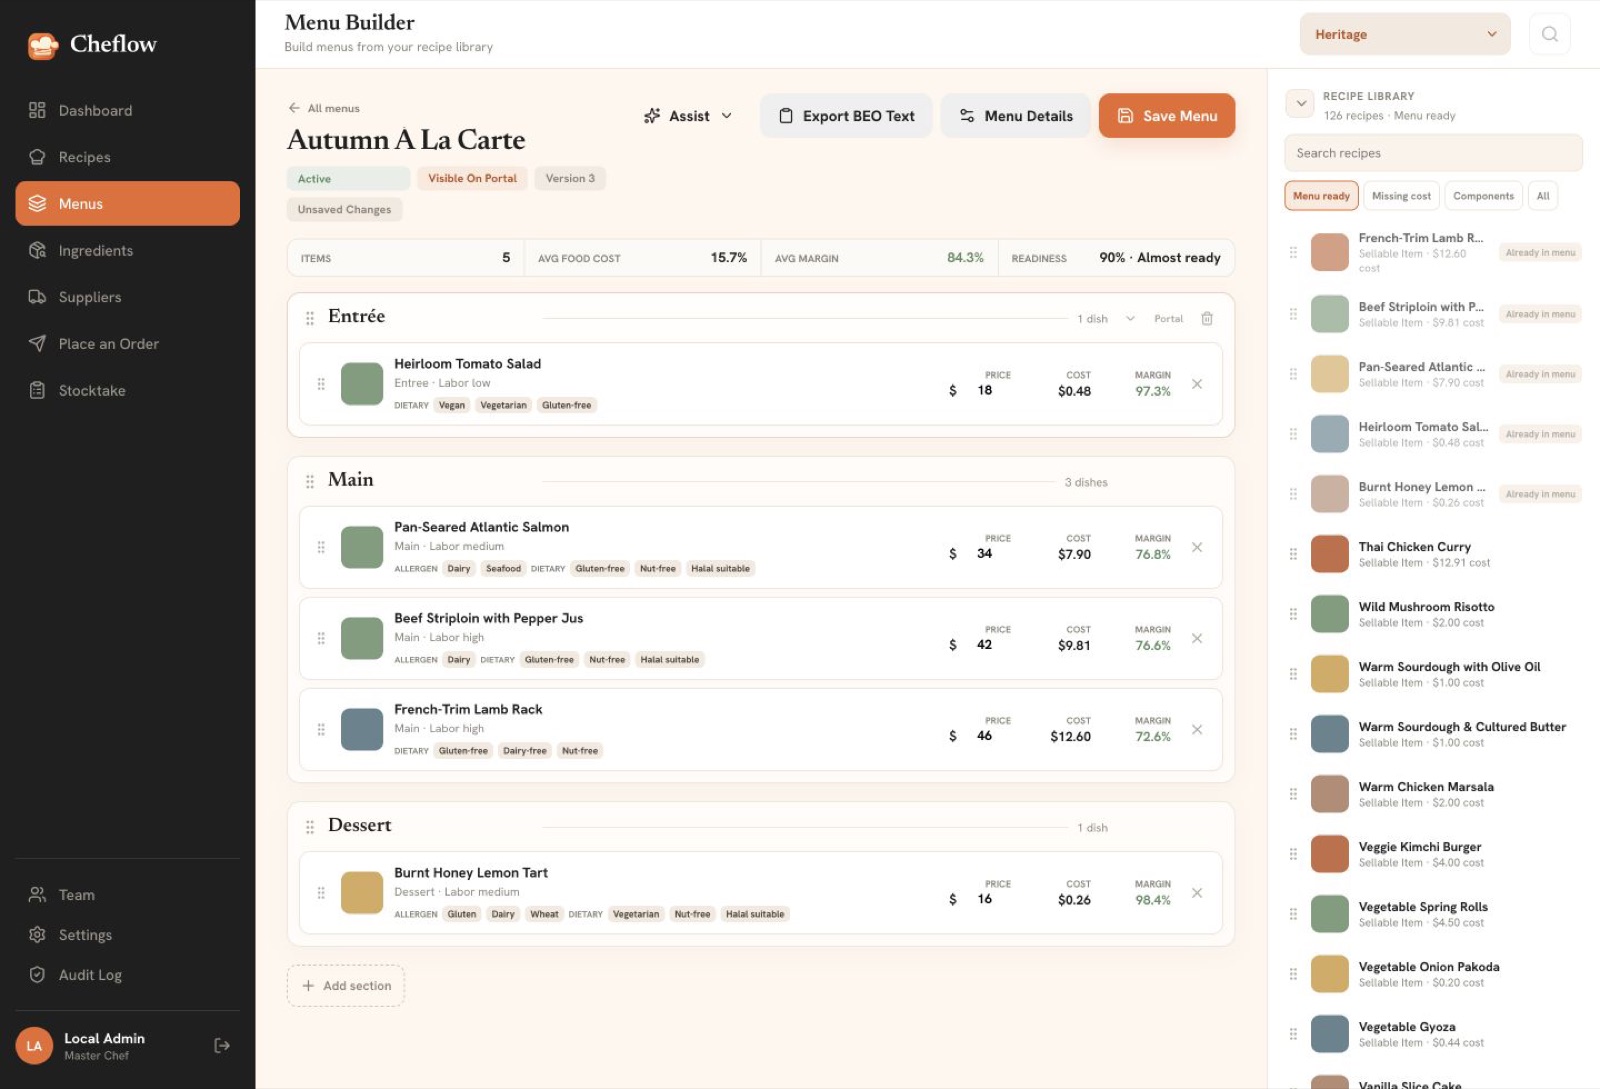This screenshot has width=1600, height=1089.
Task: Click drag handle for Thai Chicken Curry recipe
Action: (1293, 554)
